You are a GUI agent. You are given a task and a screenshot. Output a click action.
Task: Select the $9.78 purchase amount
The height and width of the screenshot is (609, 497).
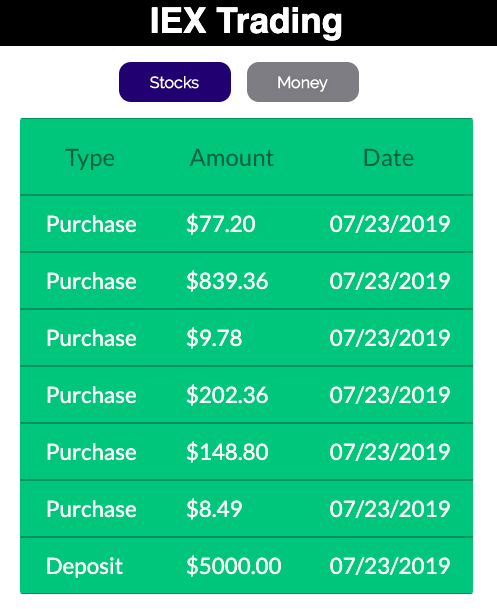(214, 338)
